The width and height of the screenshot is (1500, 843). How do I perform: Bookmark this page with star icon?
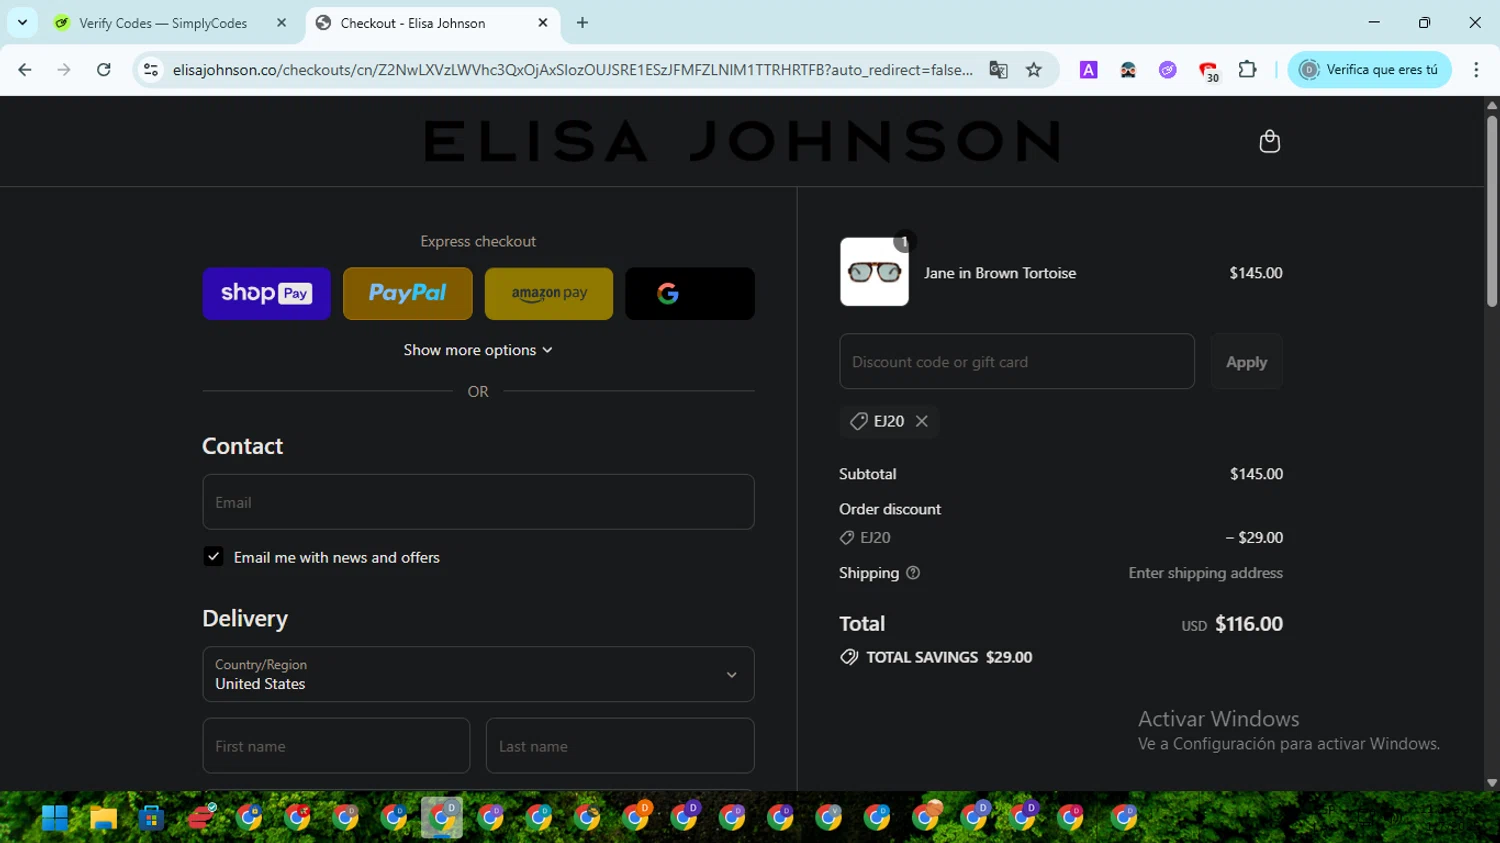pyautogui.click(x=1034, y=69)
